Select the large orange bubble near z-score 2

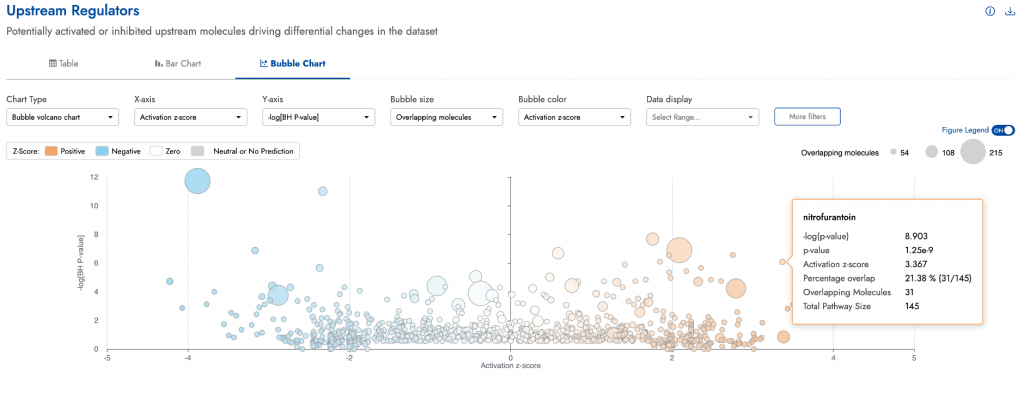tap(679, 251)
